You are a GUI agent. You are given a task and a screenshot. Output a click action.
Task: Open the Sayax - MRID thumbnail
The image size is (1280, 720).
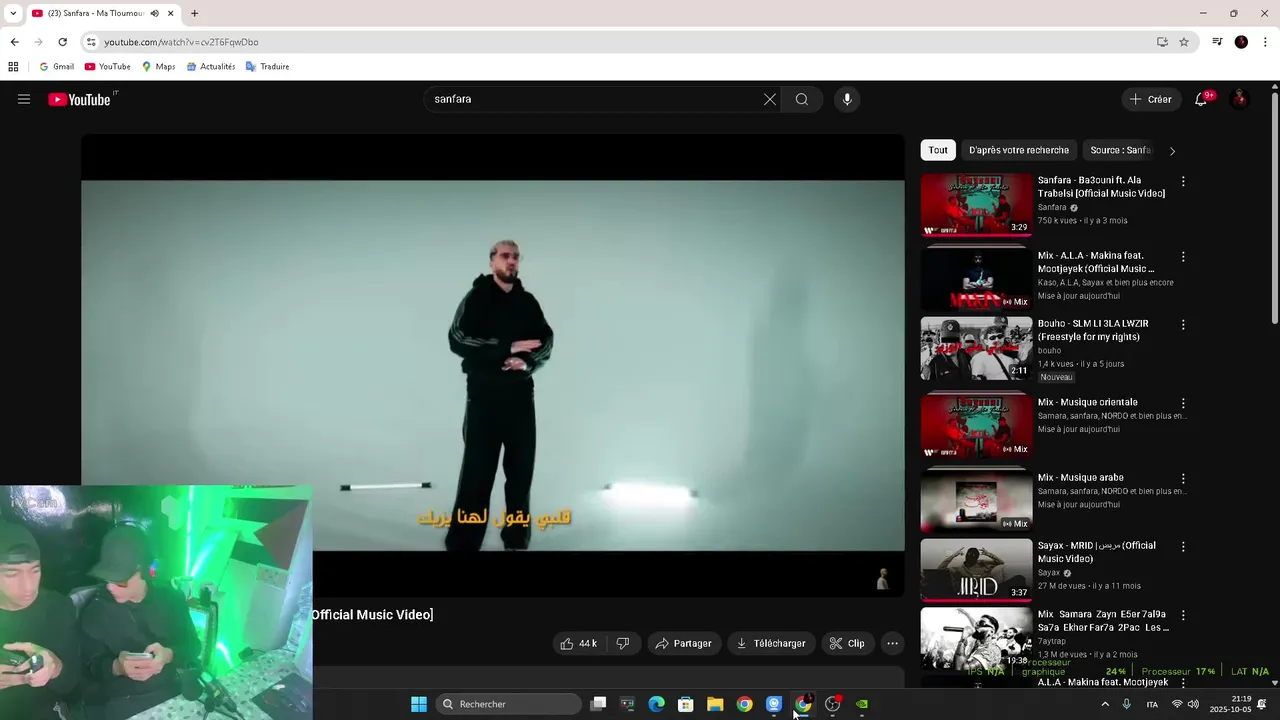point(976,570)
